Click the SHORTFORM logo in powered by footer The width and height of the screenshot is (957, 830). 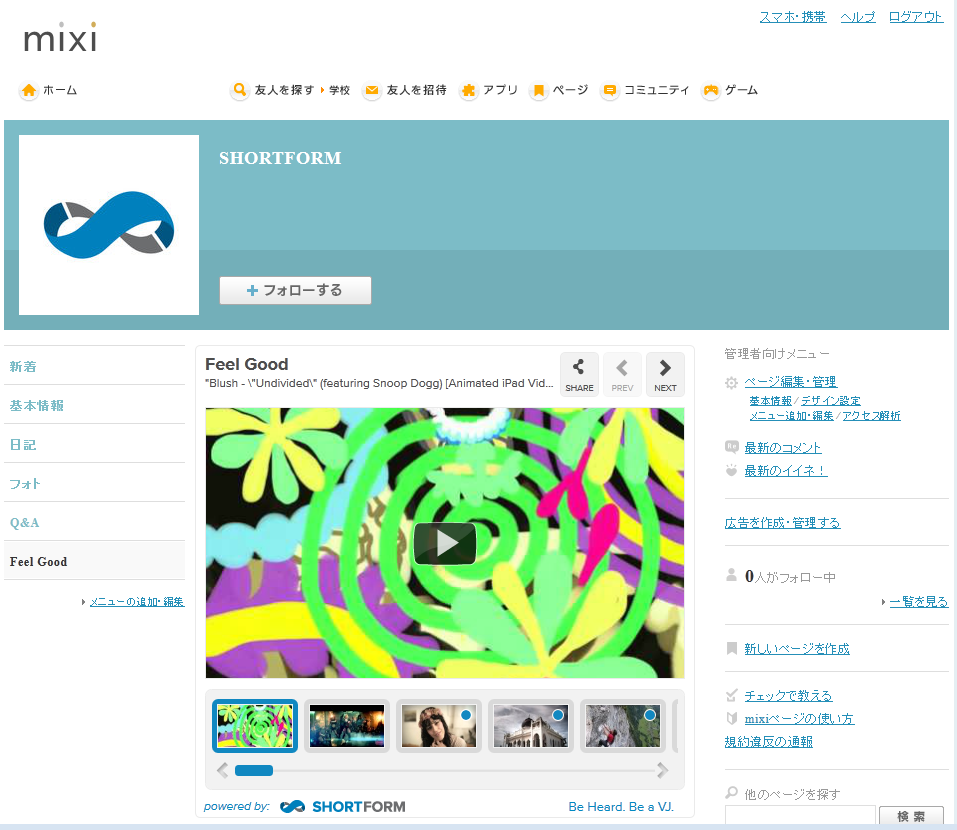click(x=343, y=807)
